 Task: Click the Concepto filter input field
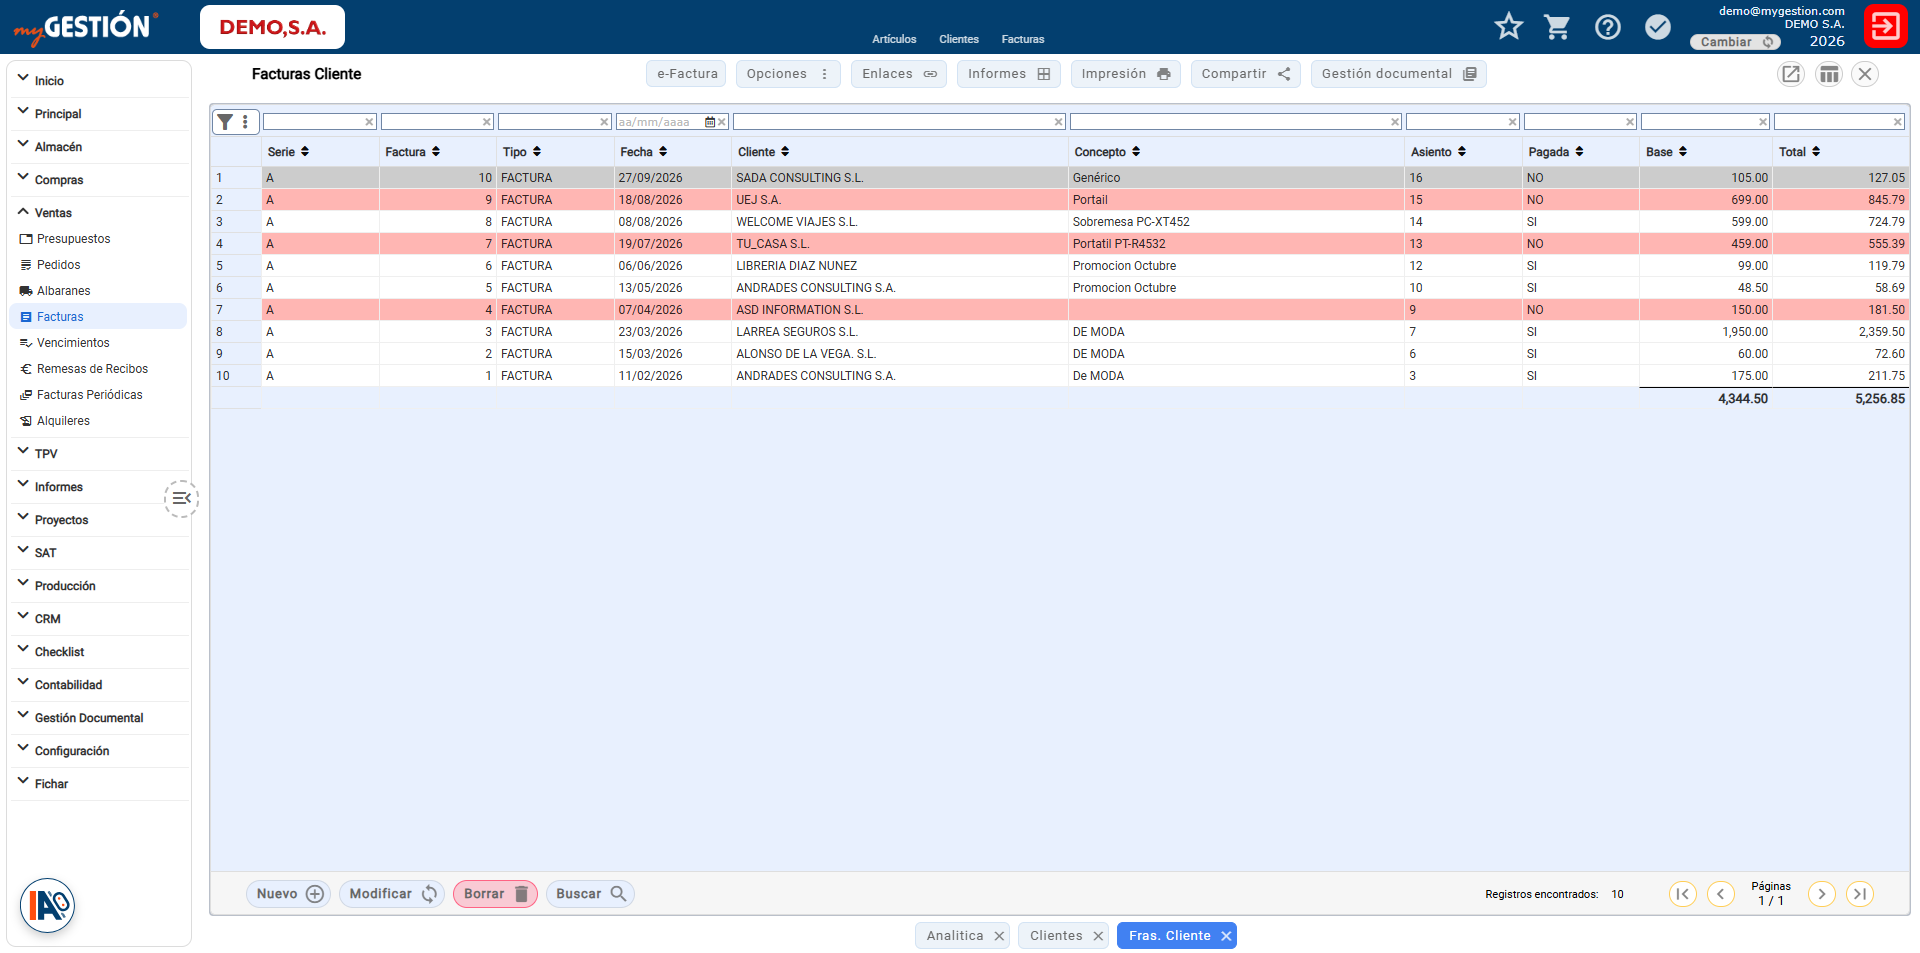point(1236,122)
